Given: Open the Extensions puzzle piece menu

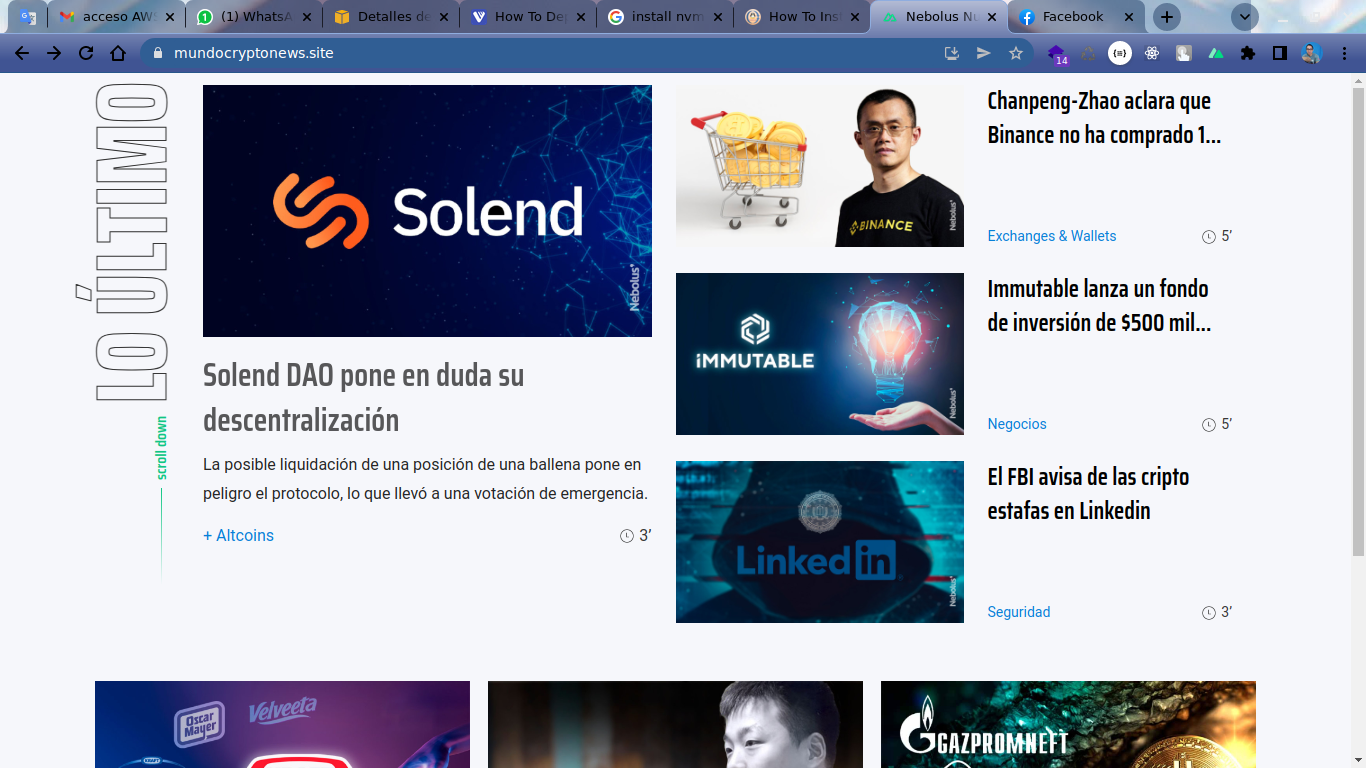Looking at the screenshot, I should point(1249,52).
